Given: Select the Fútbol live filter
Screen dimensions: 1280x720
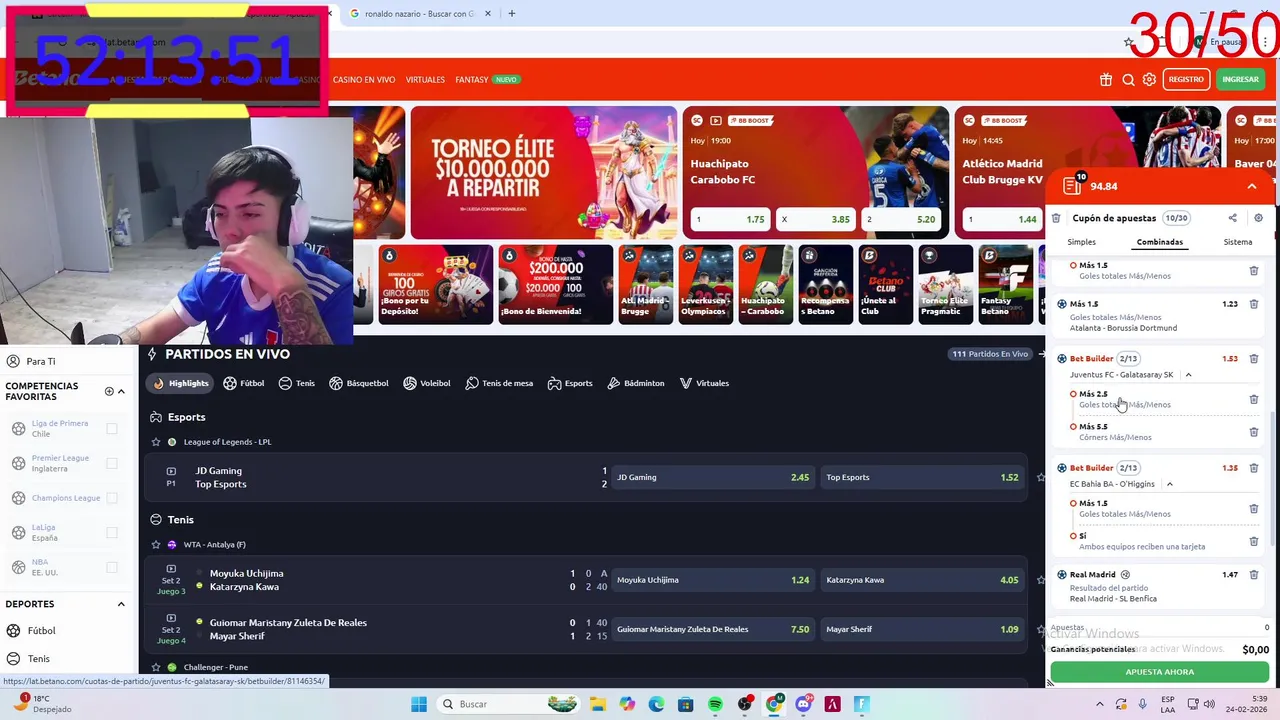Looking at the screenshot, I should tap(244, 383).
